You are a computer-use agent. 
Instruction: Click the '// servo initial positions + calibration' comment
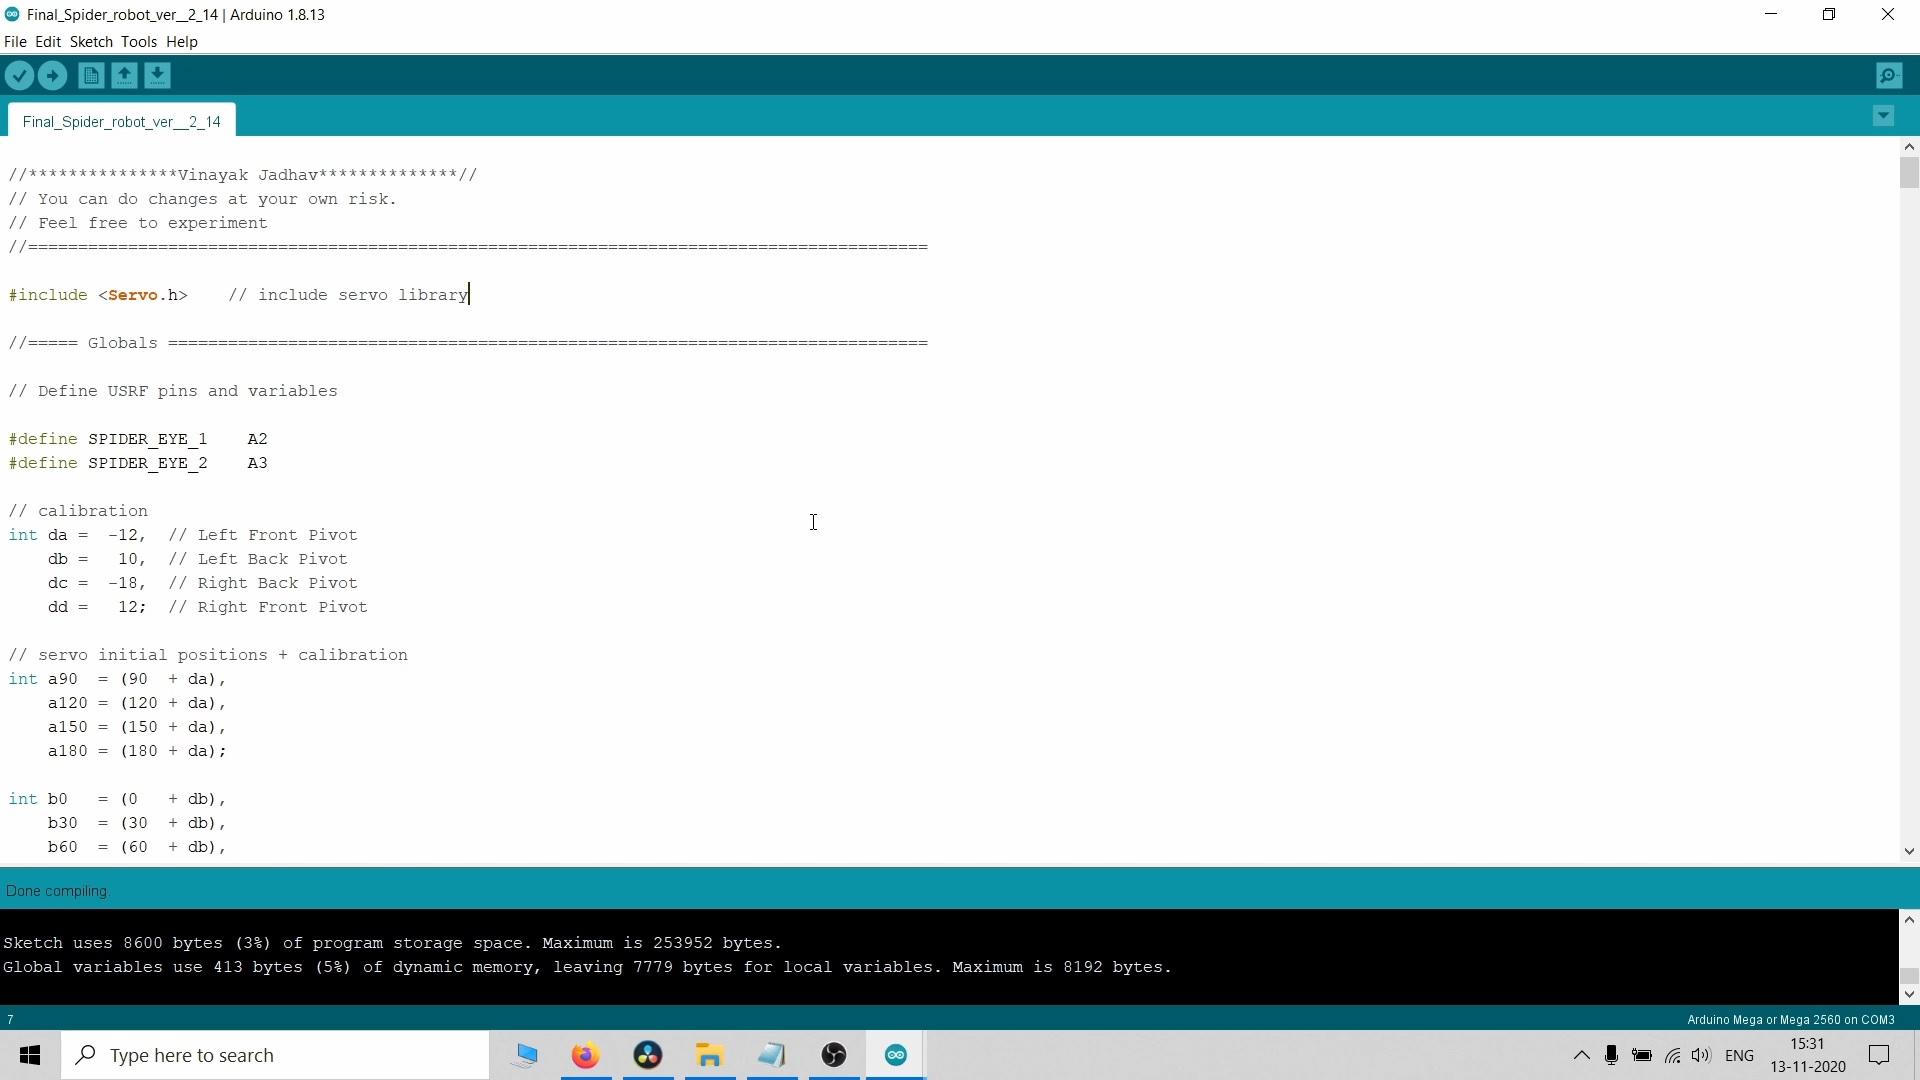point(208,655)
